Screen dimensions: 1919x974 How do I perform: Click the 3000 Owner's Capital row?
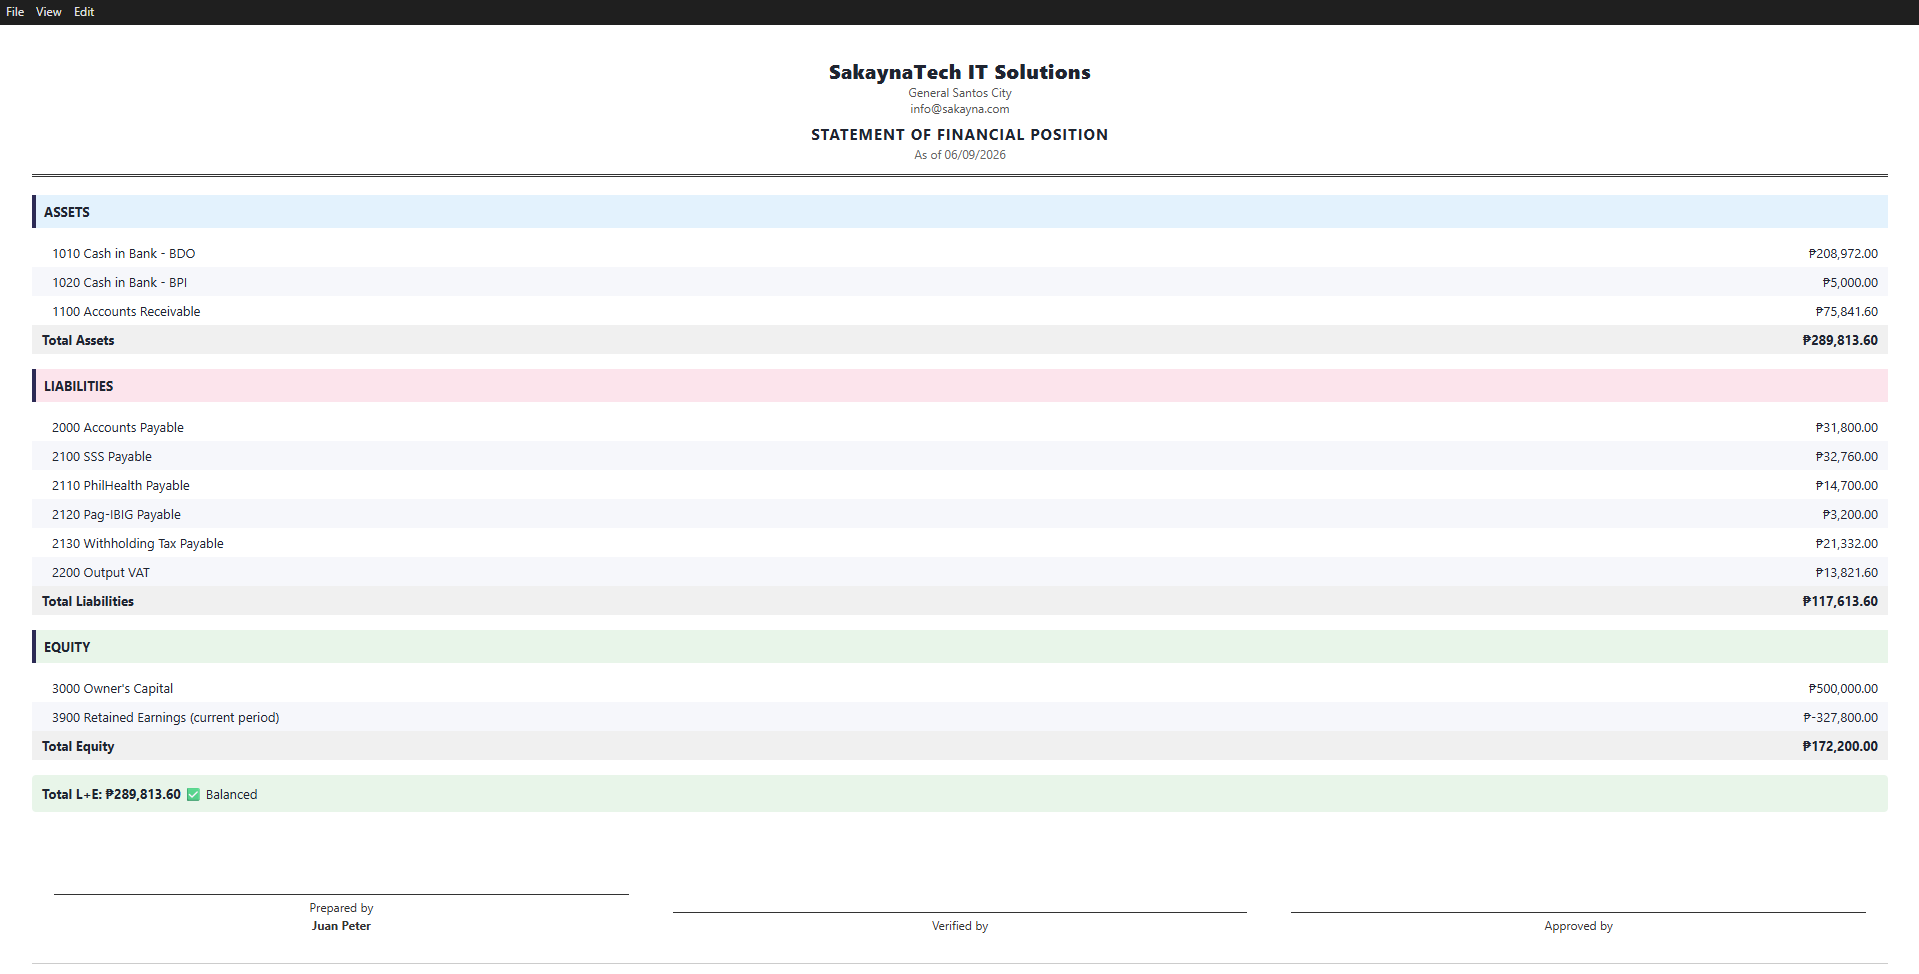coord(960,689)
